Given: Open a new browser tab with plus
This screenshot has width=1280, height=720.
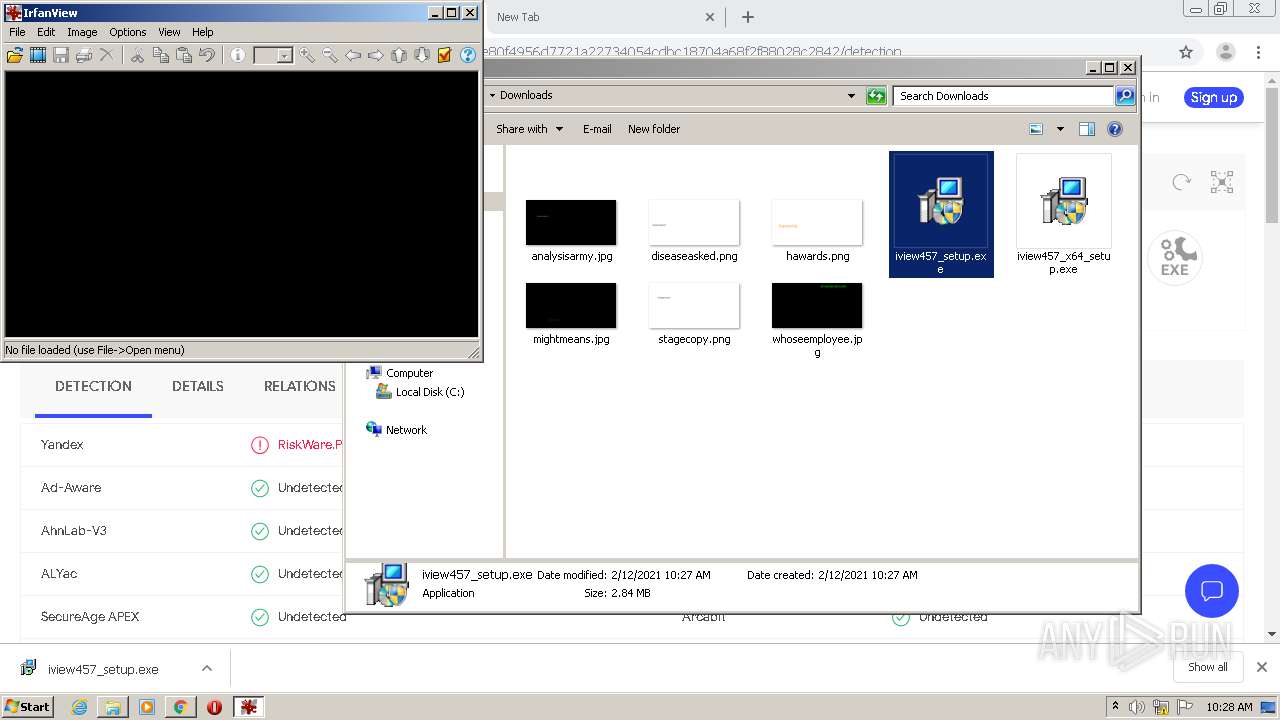Looking at the screenshot, I should (x=748, y=17).
